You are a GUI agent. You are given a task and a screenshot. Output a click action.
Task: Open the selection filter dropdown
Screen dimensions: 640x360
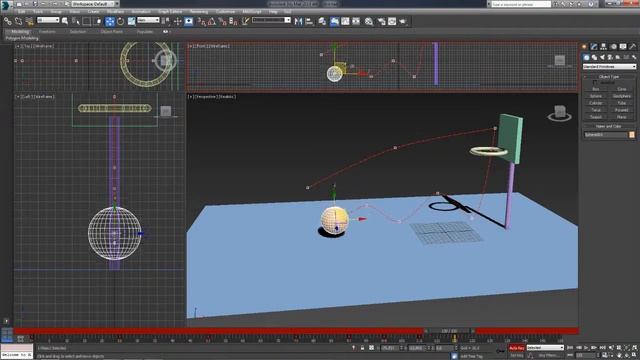48,20
